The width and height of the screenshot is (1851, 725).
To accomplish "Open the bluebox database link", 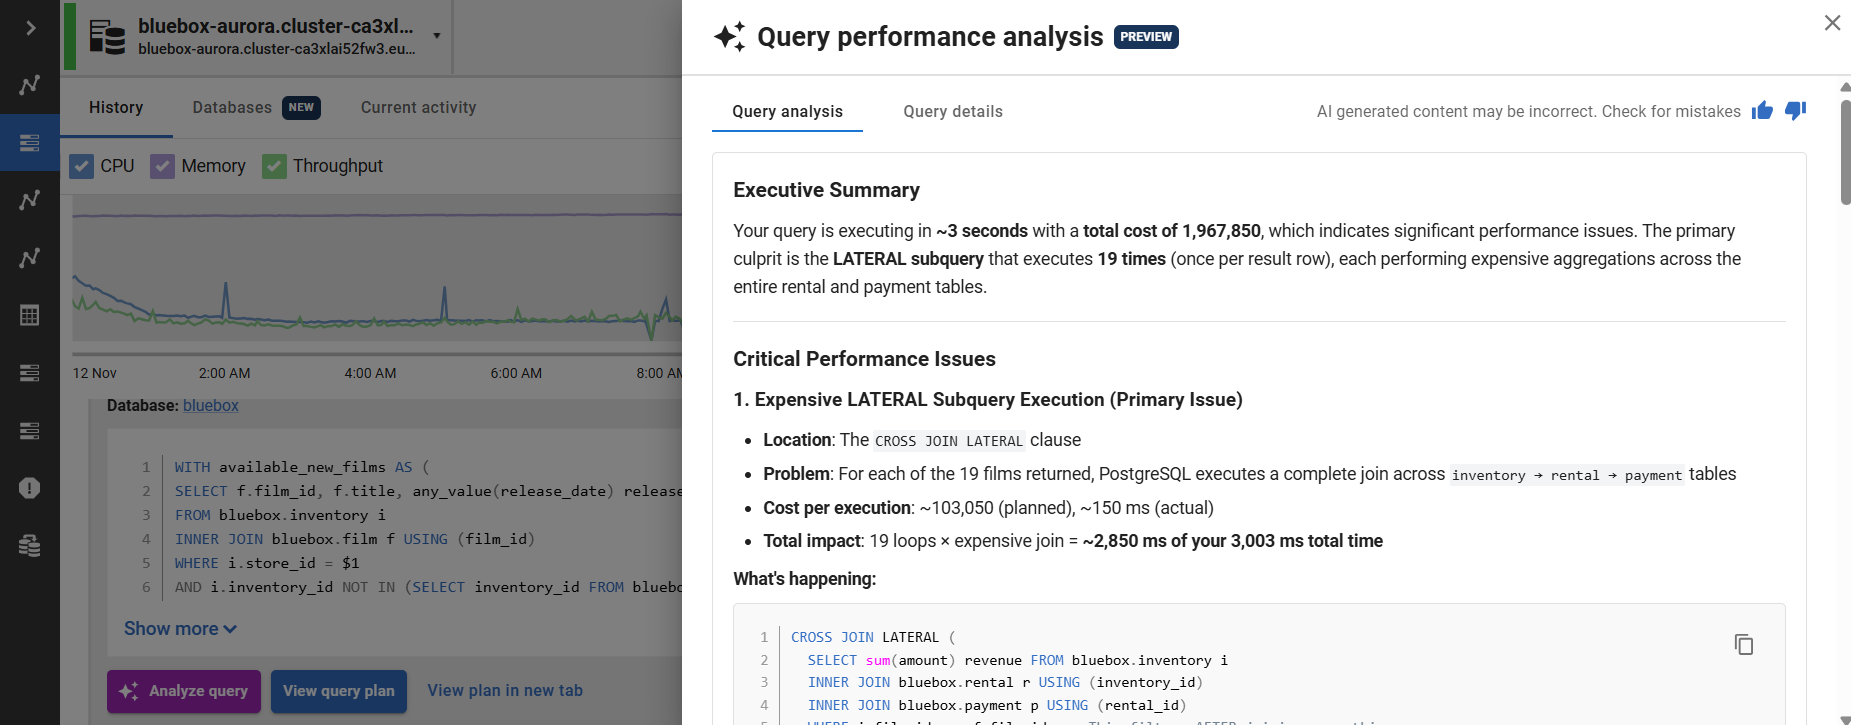I will [x=210, y=406].
